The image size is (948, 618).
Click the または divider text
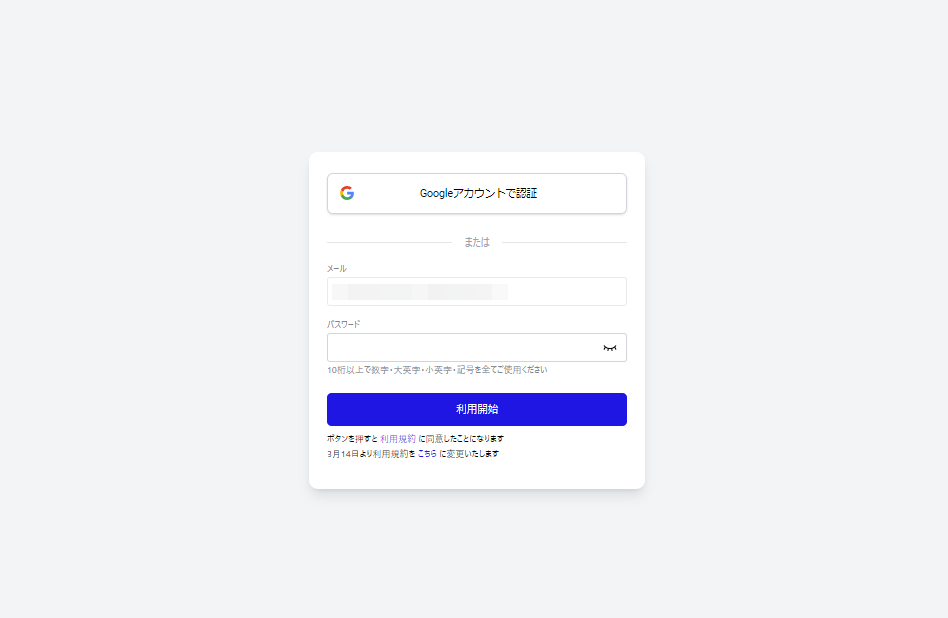click(x=477, y=242)
